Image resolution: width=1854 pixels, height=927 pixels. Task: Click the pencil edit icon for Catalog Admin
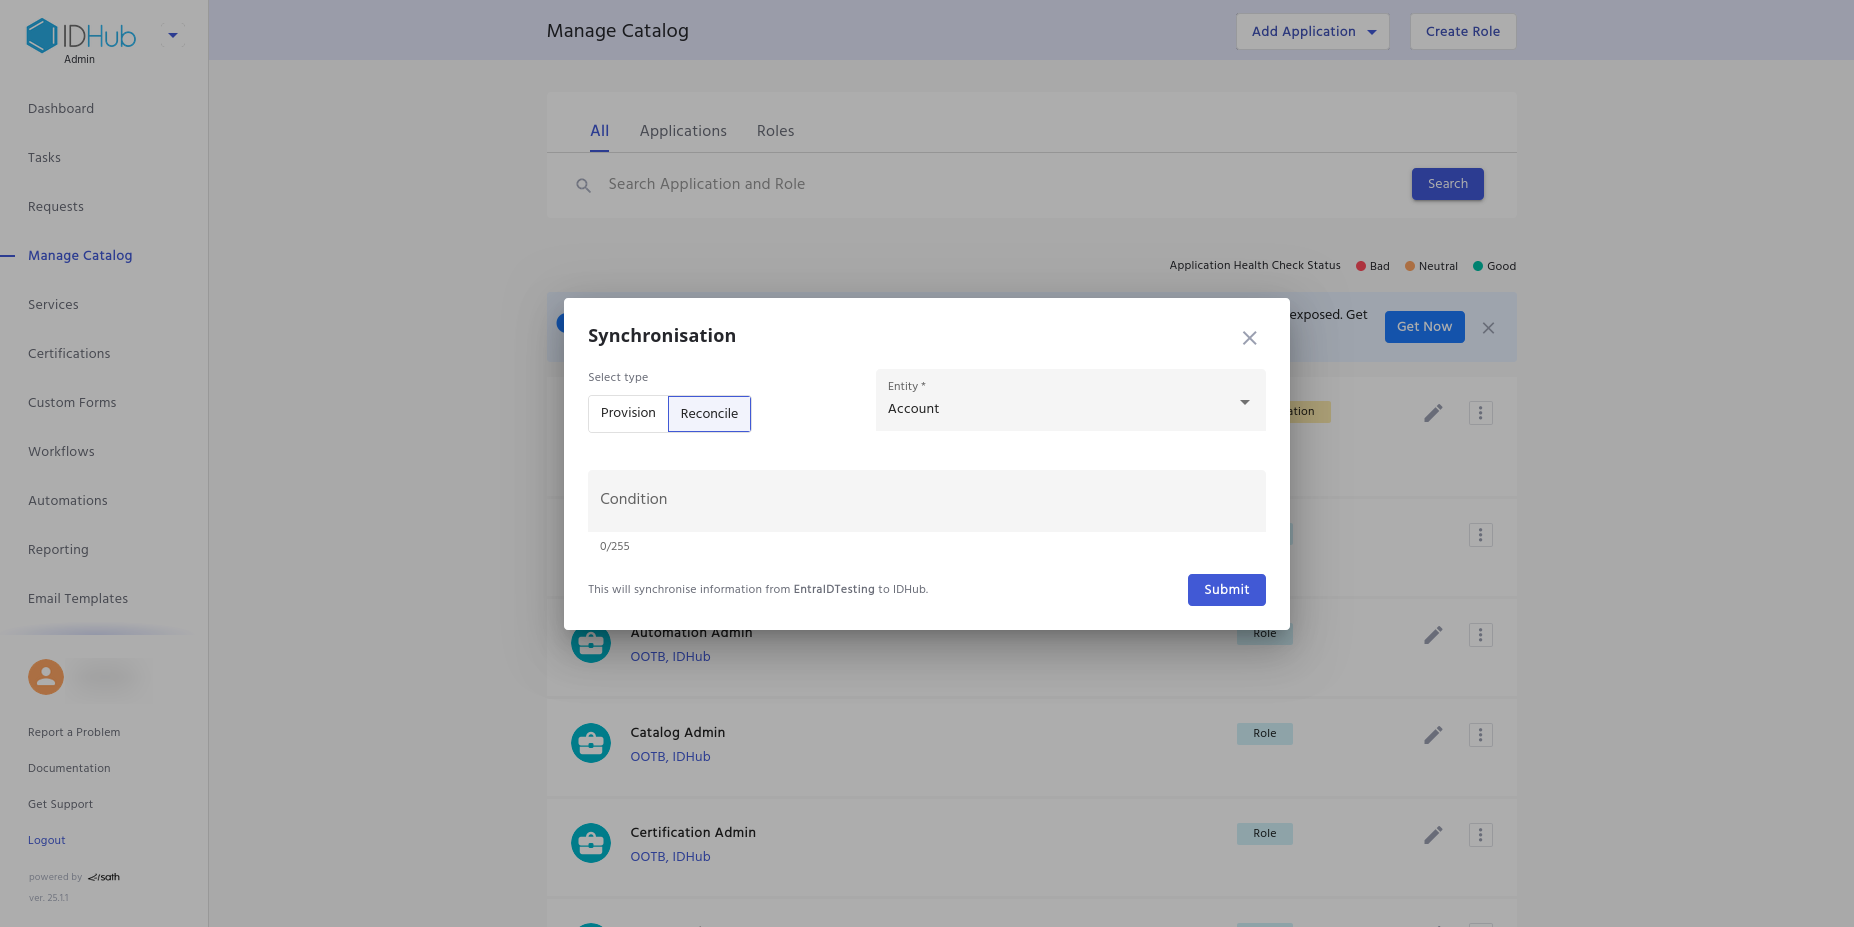pyautogui.click(x=1433, y=735)
